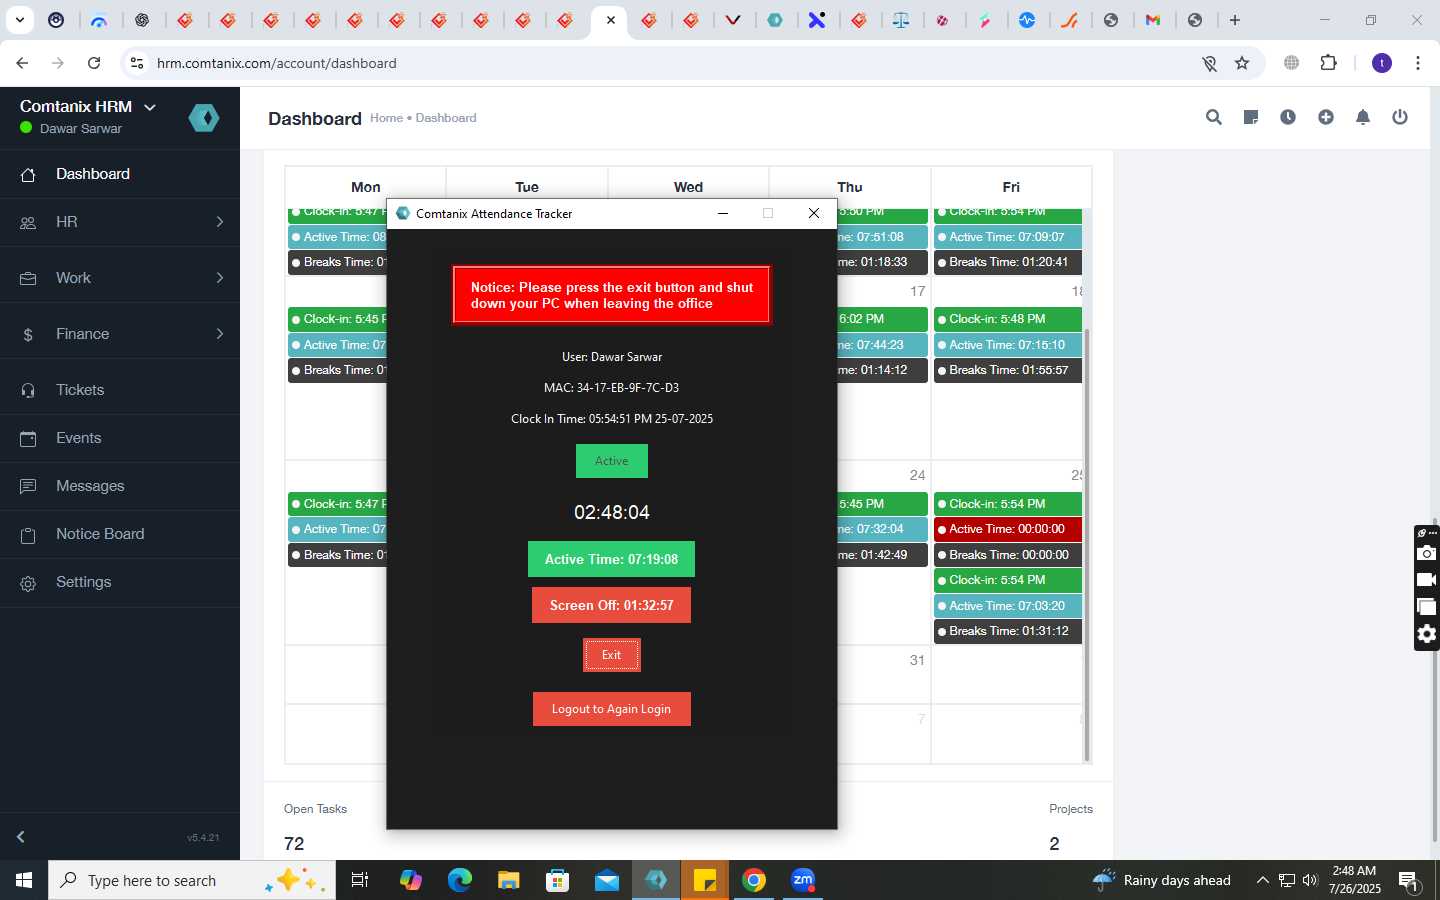Open the Rainy days ahead weather widget
The image size is (1440, 900).
[x=1161, y=880]
